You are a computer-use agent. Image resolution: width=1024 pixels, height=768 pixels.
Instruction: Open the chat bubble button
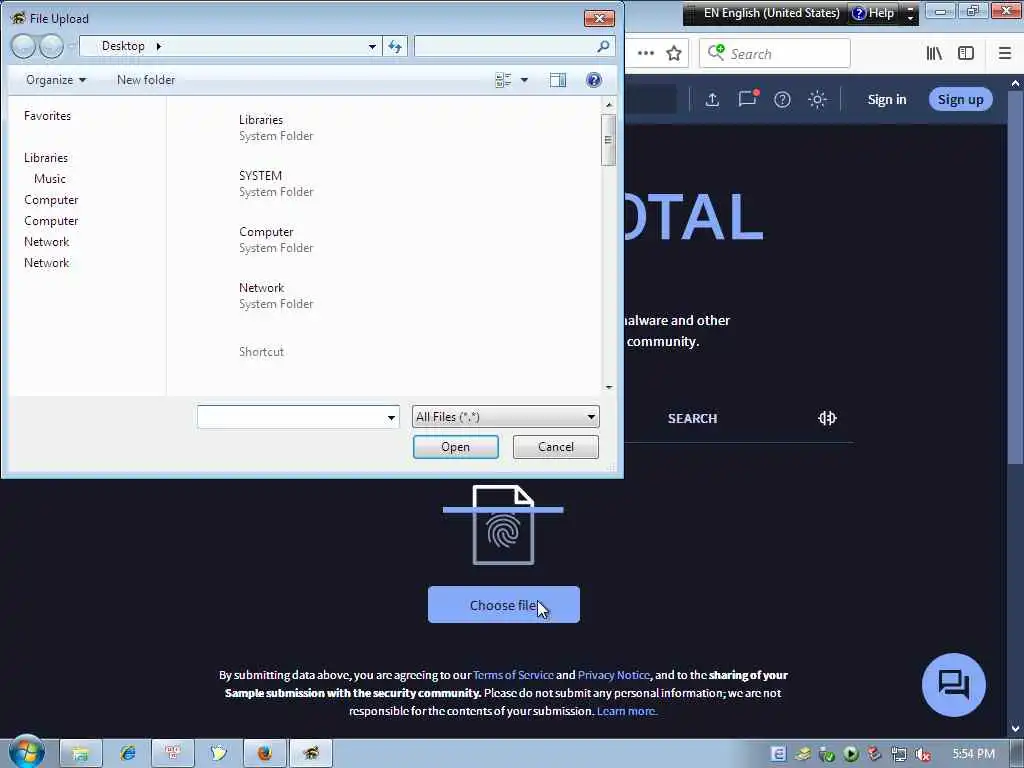click(953, 684)
